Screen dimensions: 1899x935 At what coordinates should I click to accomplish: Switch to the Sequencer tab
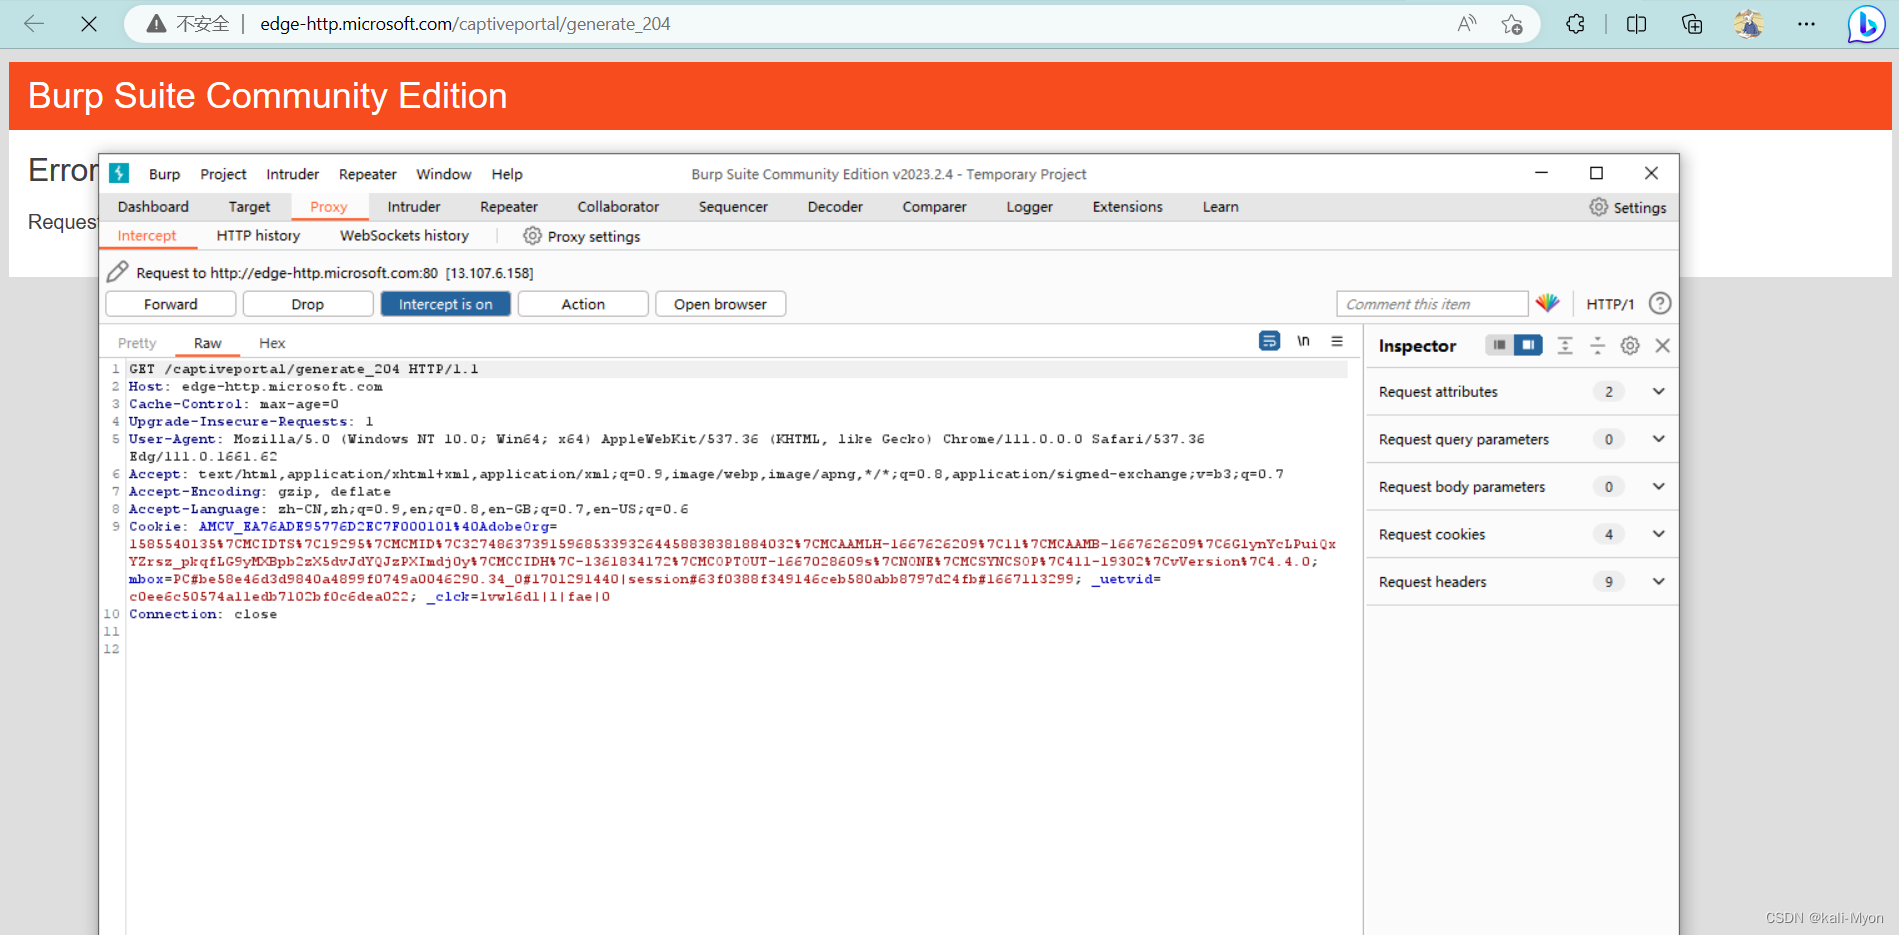[x=733, y=207]
